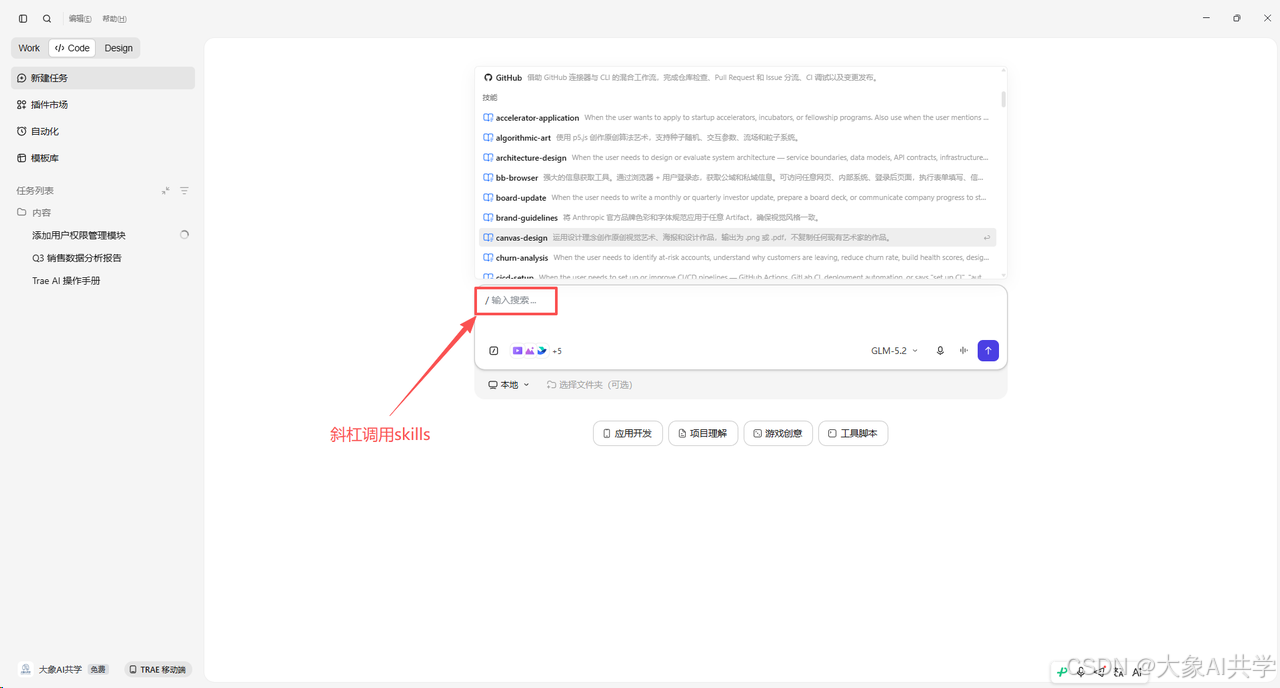This screenshot has width=1280, height=688.
Task: Send the message with purple arrow
Action: (988, 351)
